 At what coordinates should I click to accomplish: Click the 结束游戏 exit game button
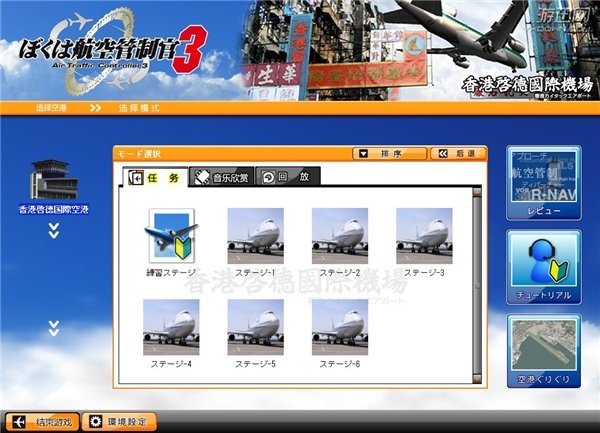(42, 422)
